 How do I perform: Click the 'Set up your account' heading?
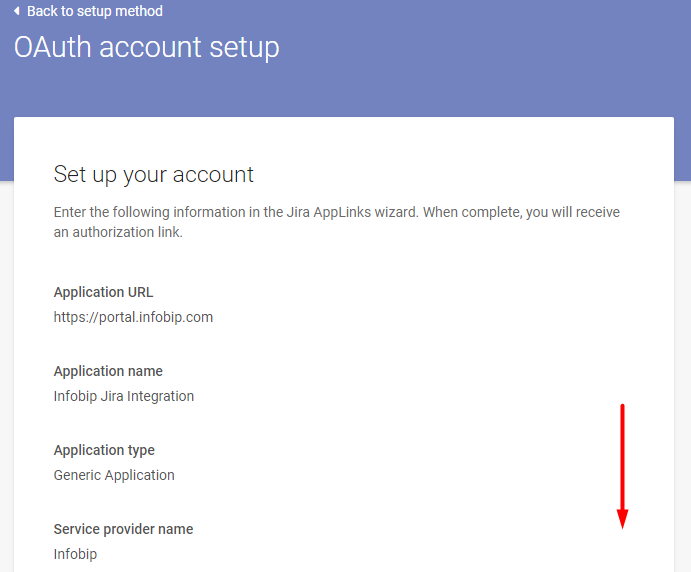tap(154, 175)
